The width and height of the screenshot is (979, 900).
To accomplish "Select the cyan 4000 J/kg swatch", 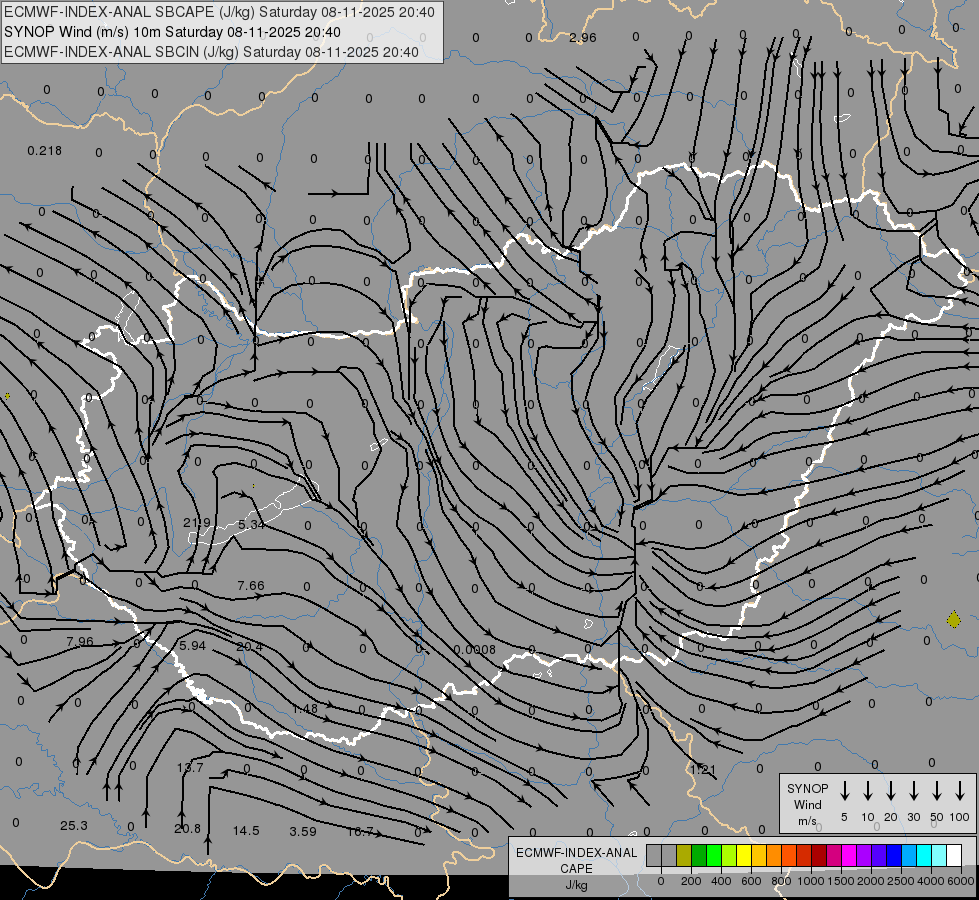I will point(923,855).
